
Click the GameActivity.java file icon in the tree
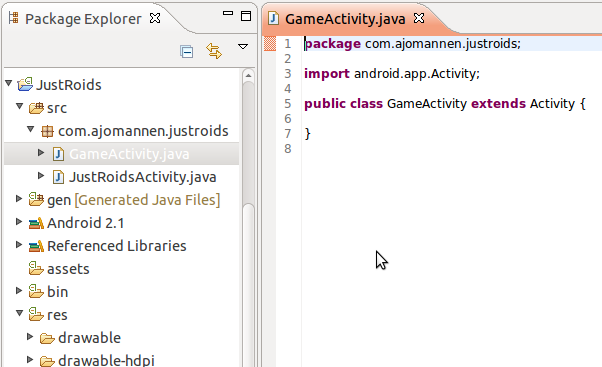click(x=58, y=154)
